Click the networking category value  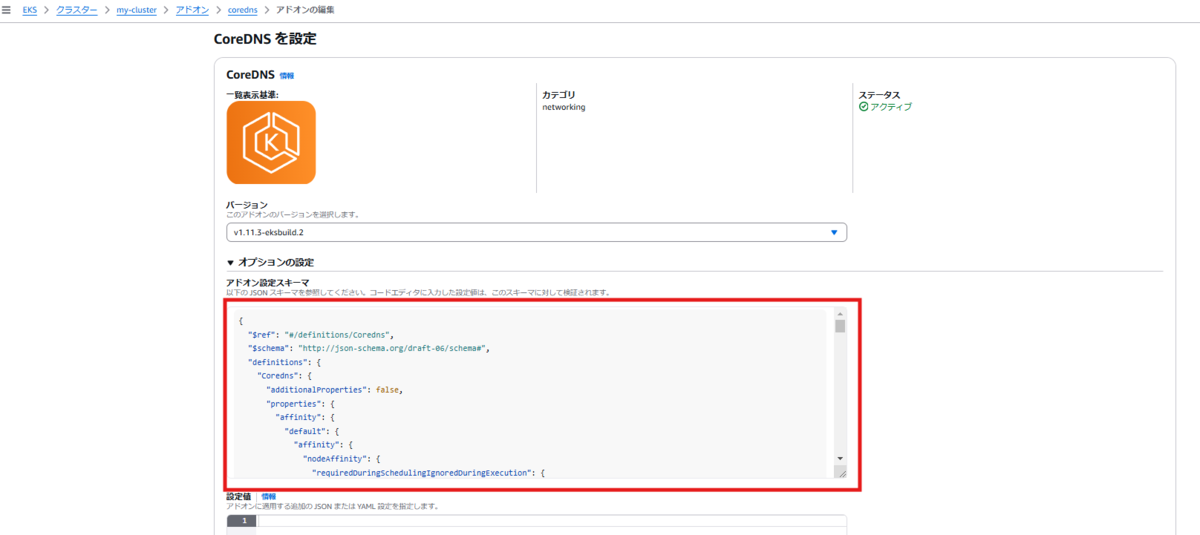(564, 107)
